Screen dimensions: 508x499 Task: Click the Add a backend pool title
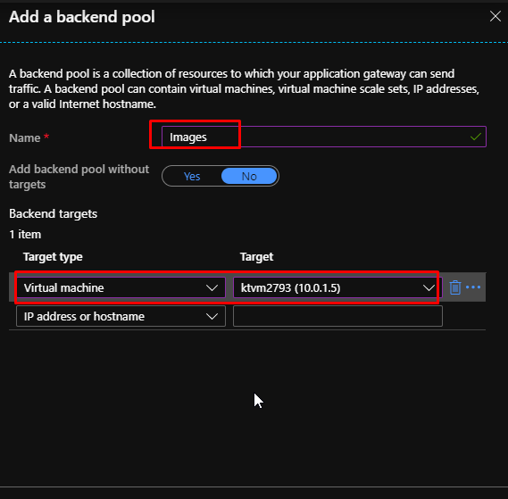(x=82, y=17)
